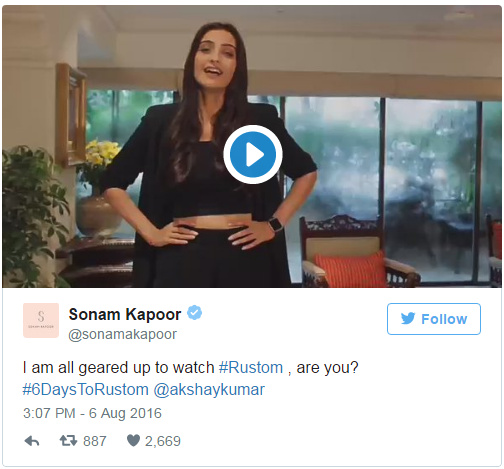Play the embedded tweet video

pyautogui.click(x=253, y=154)
